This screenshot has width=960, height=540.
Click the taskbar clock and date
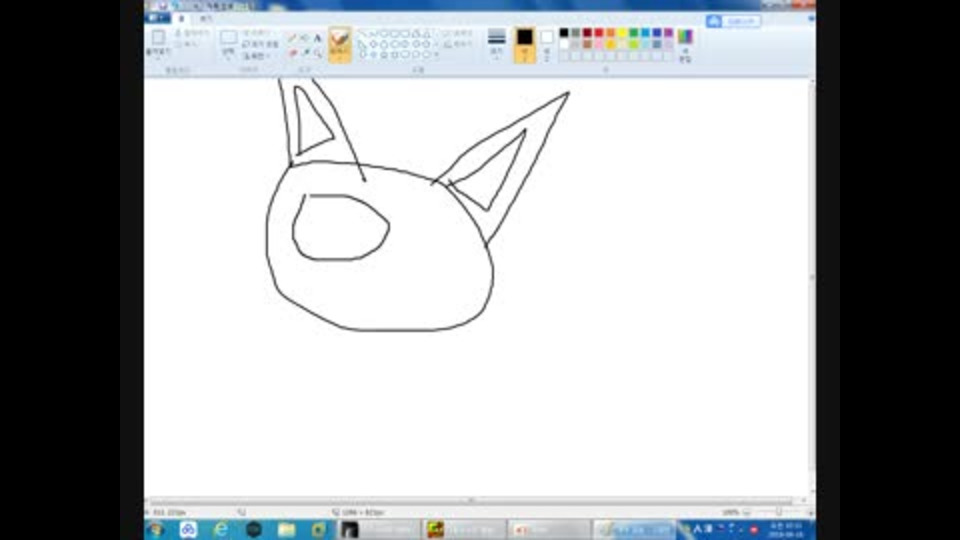tap(786, 530)
